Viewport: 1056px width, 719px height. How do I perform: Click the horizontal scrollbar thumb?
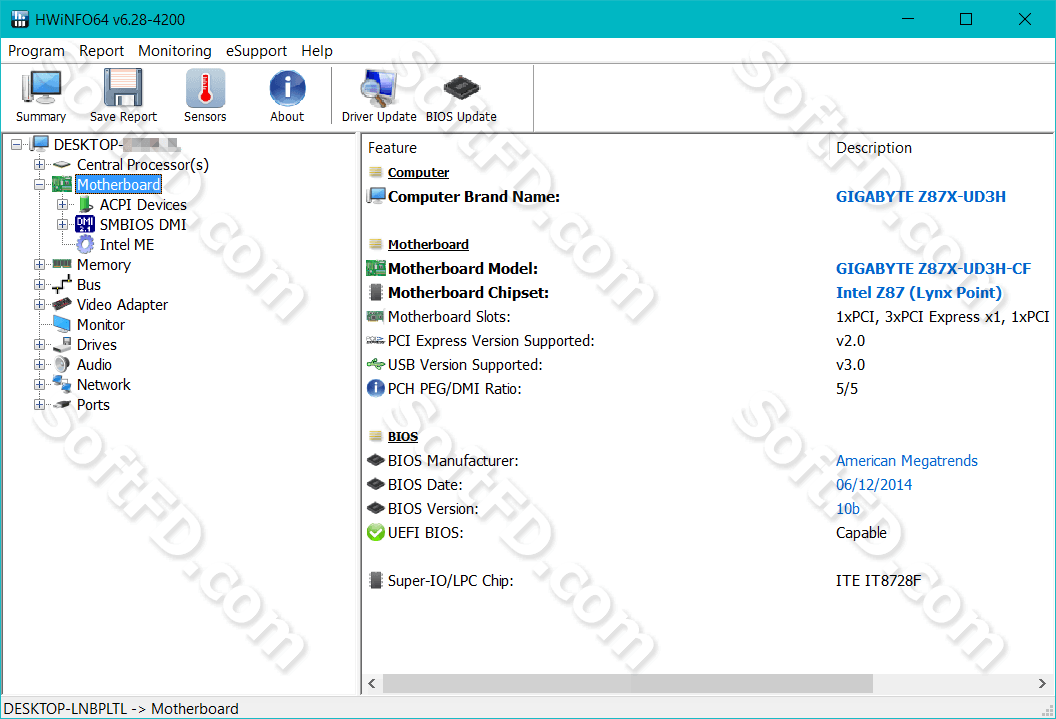click(628, 683)
